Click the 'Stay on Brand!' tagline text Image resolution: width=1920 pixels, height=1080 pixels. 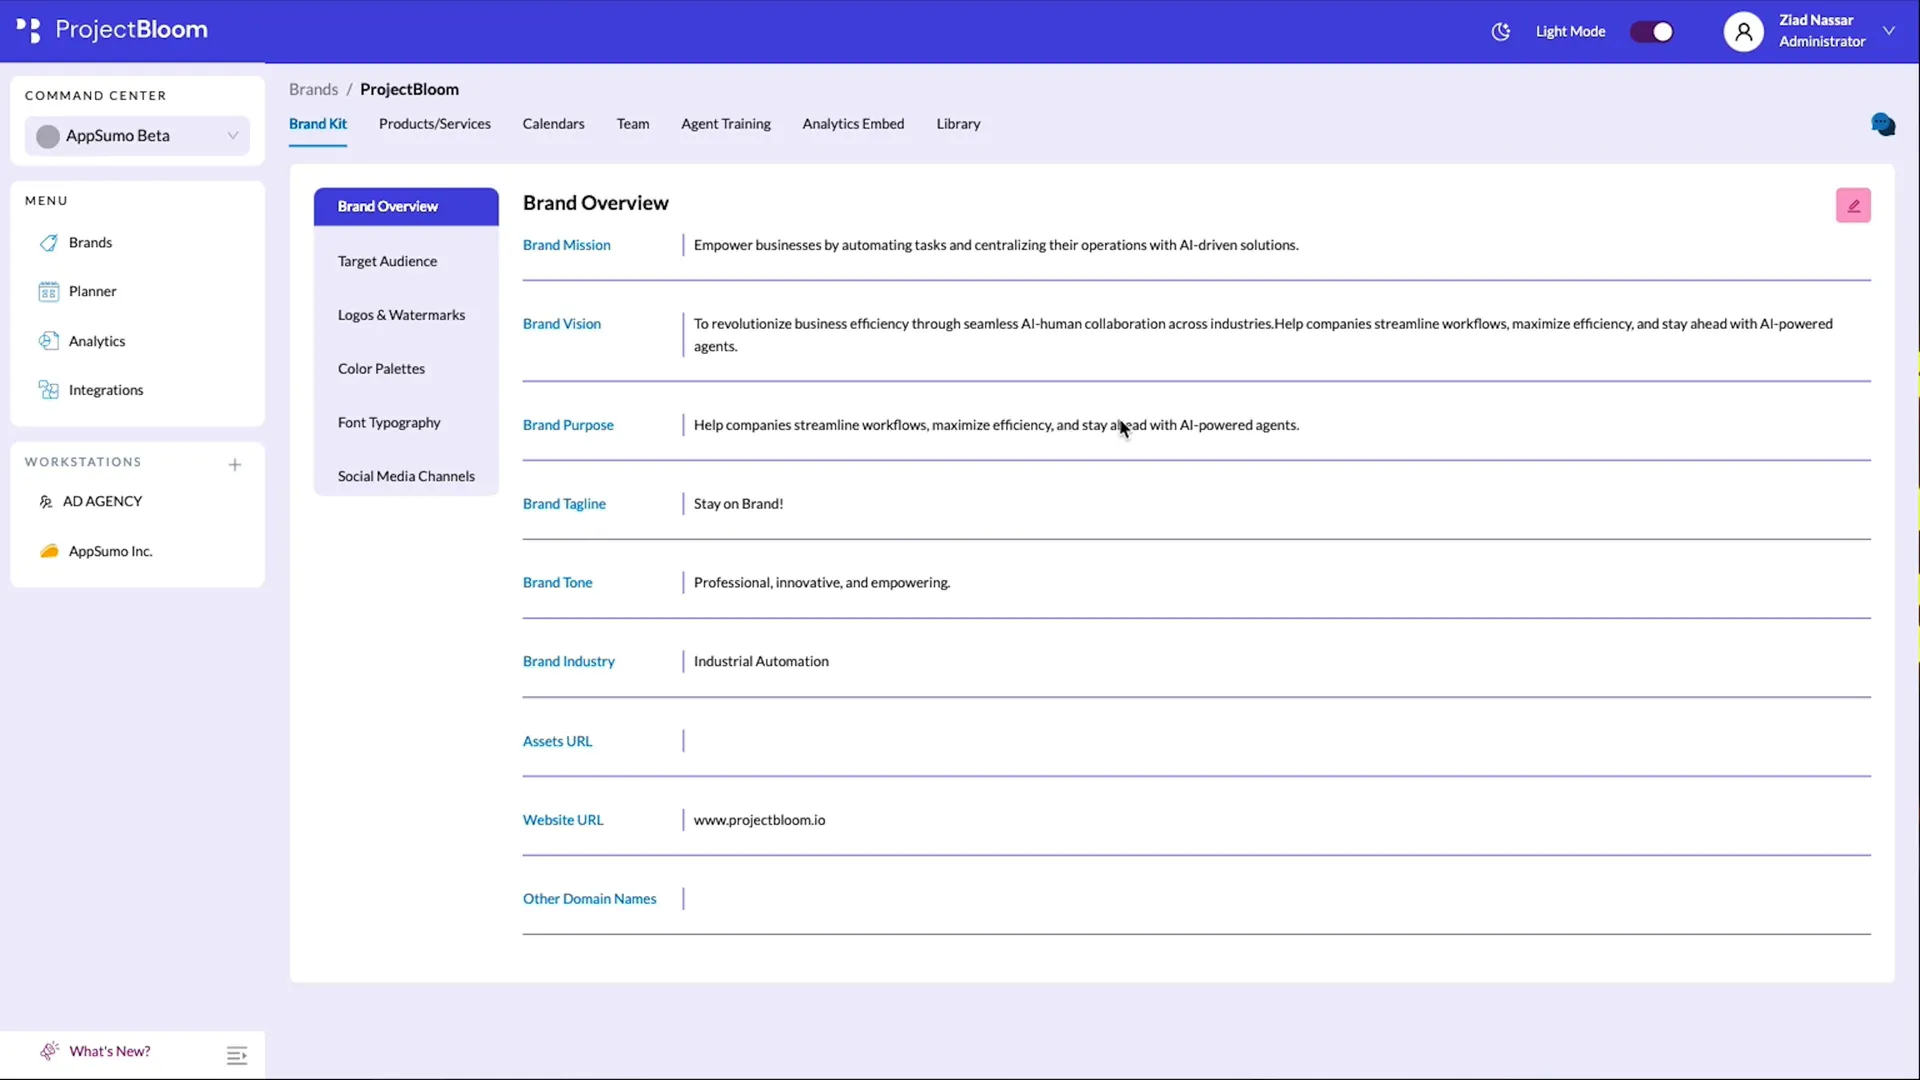738,504
